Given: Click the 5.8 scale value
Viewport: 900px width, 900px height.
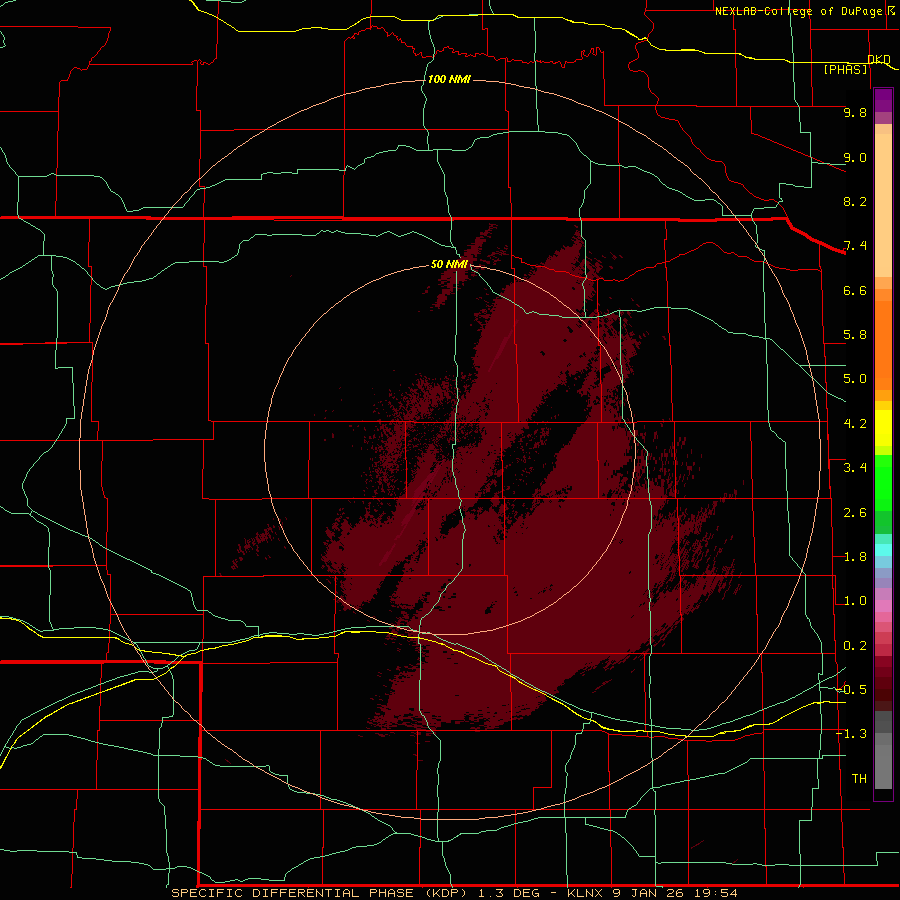Looking at the screenshot, I should click(855, 335).
